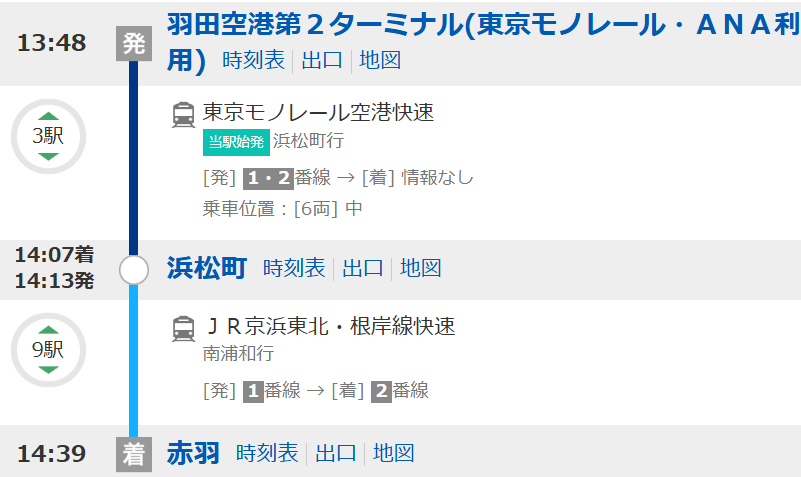Collapse the 9駅 stops with the down arrow
Screen dimensions: 801x477
49,370
